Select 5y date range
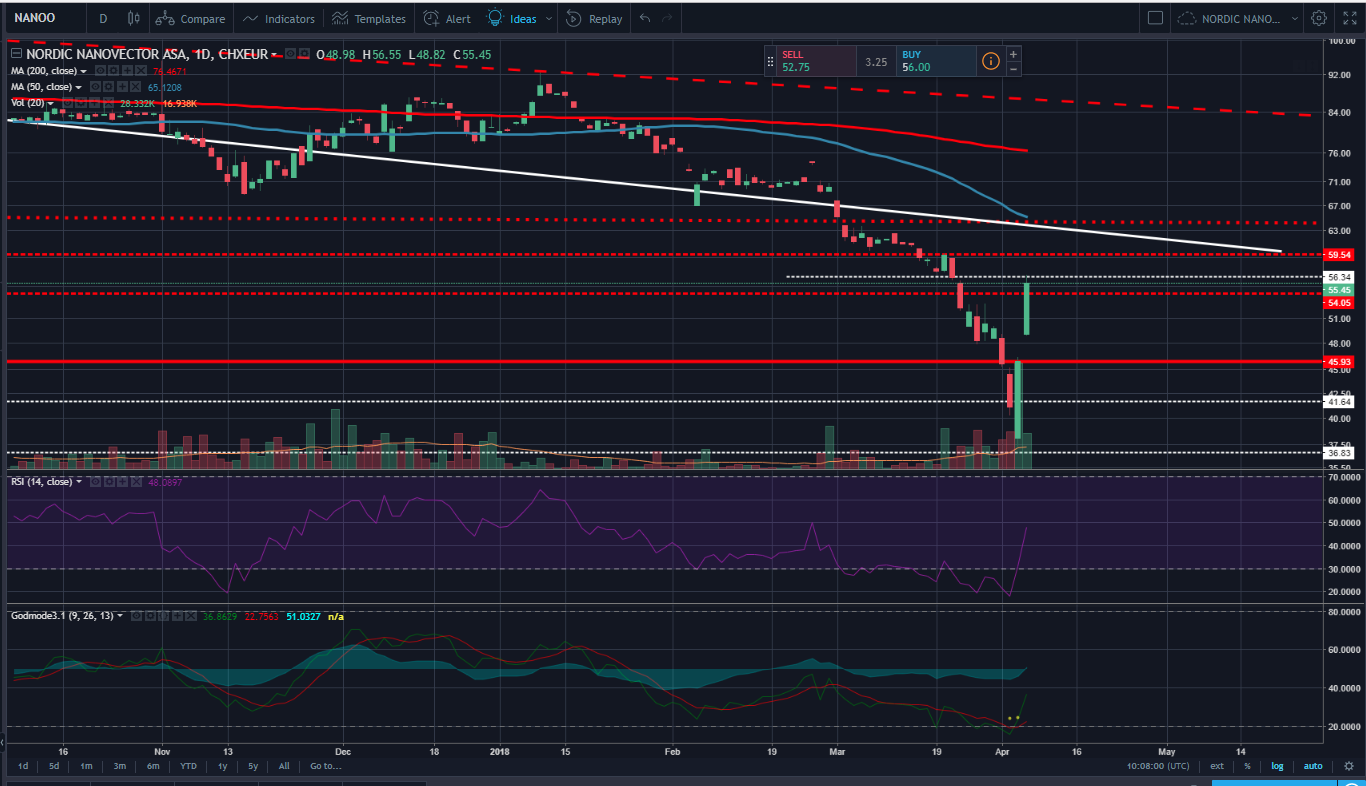 click(x=254, y=766)
